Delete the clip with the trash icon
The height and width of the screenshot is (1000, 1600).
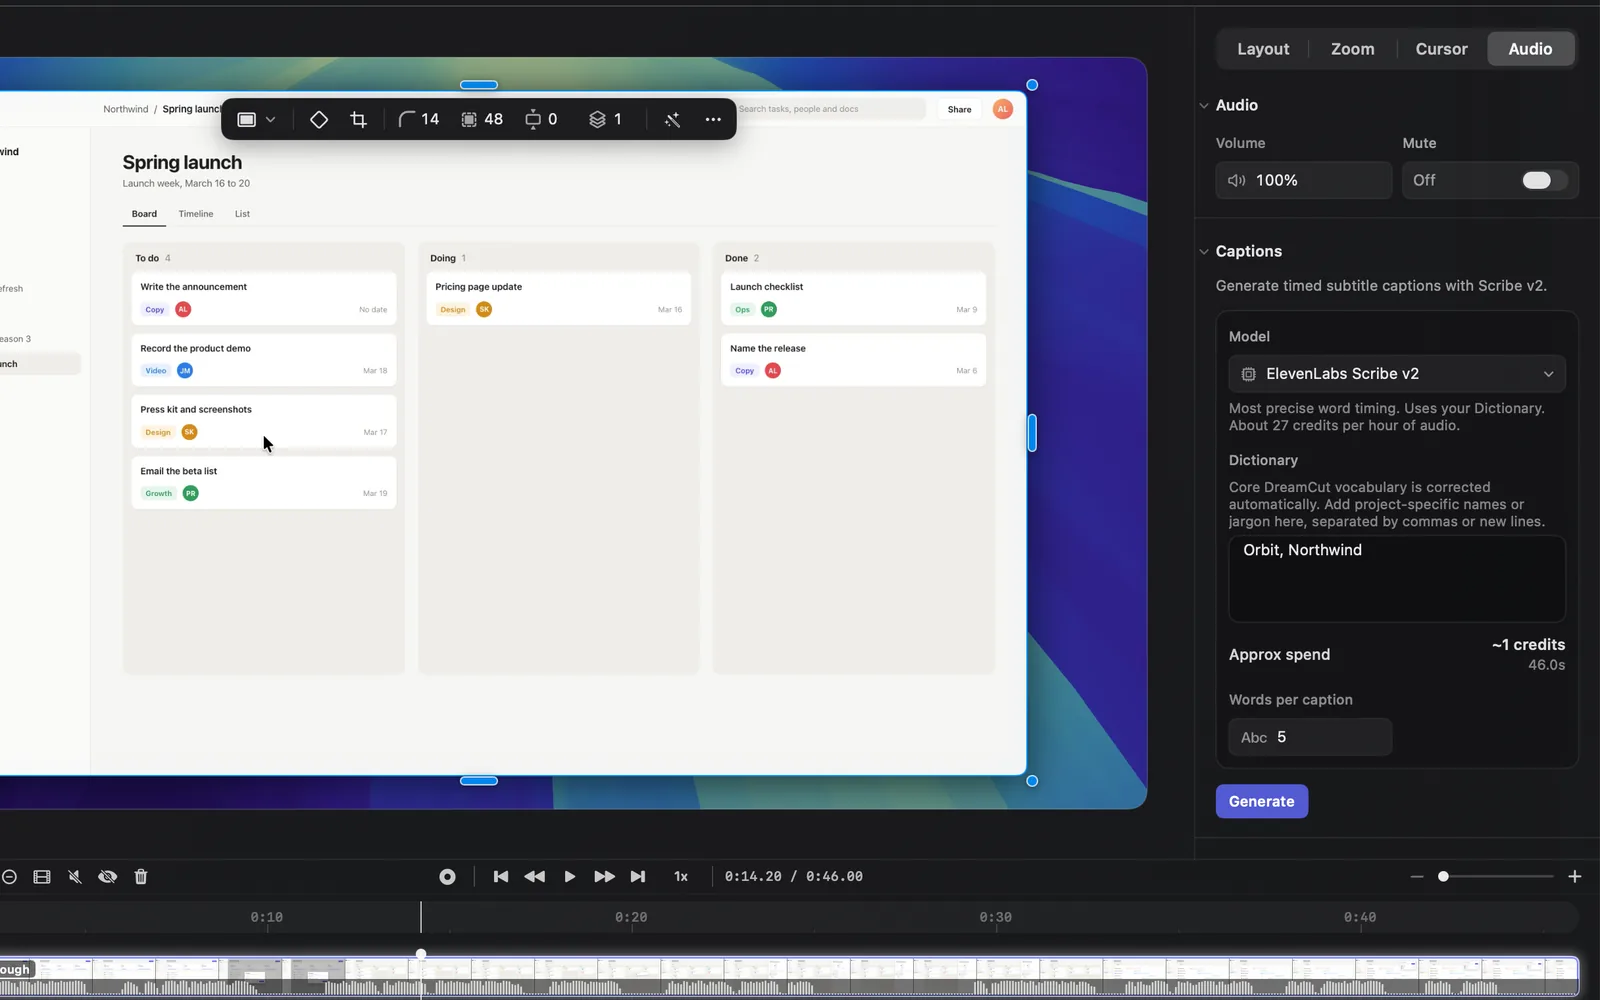[141, 877]
